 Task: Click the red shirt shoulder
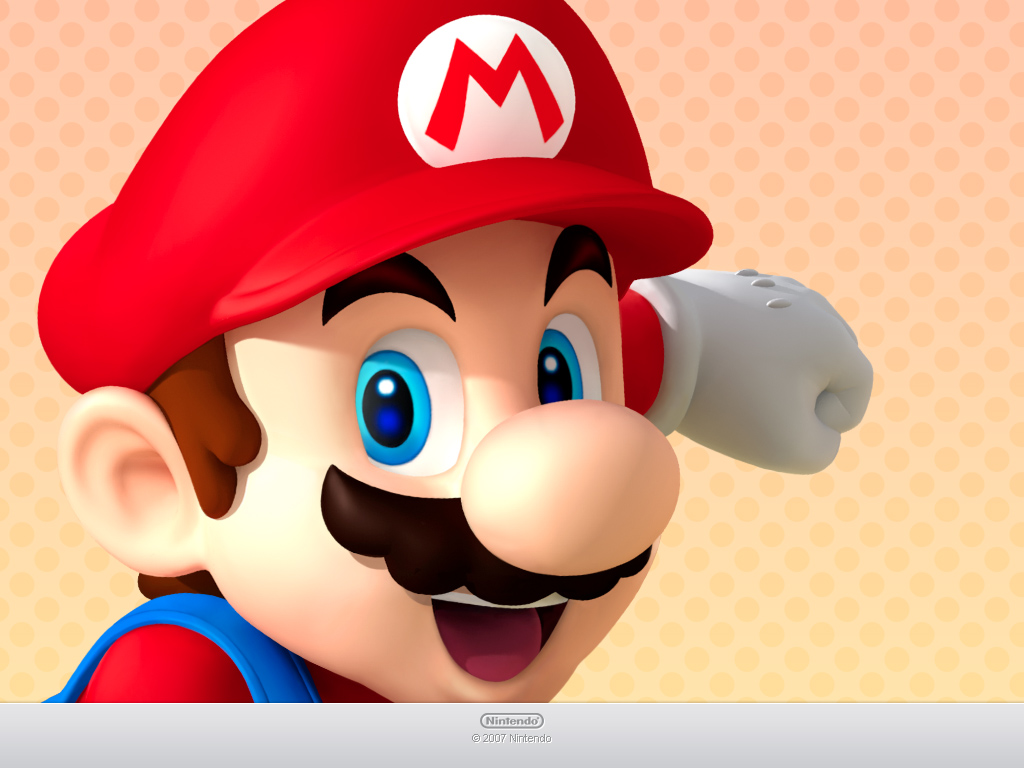tap(170, 670)
